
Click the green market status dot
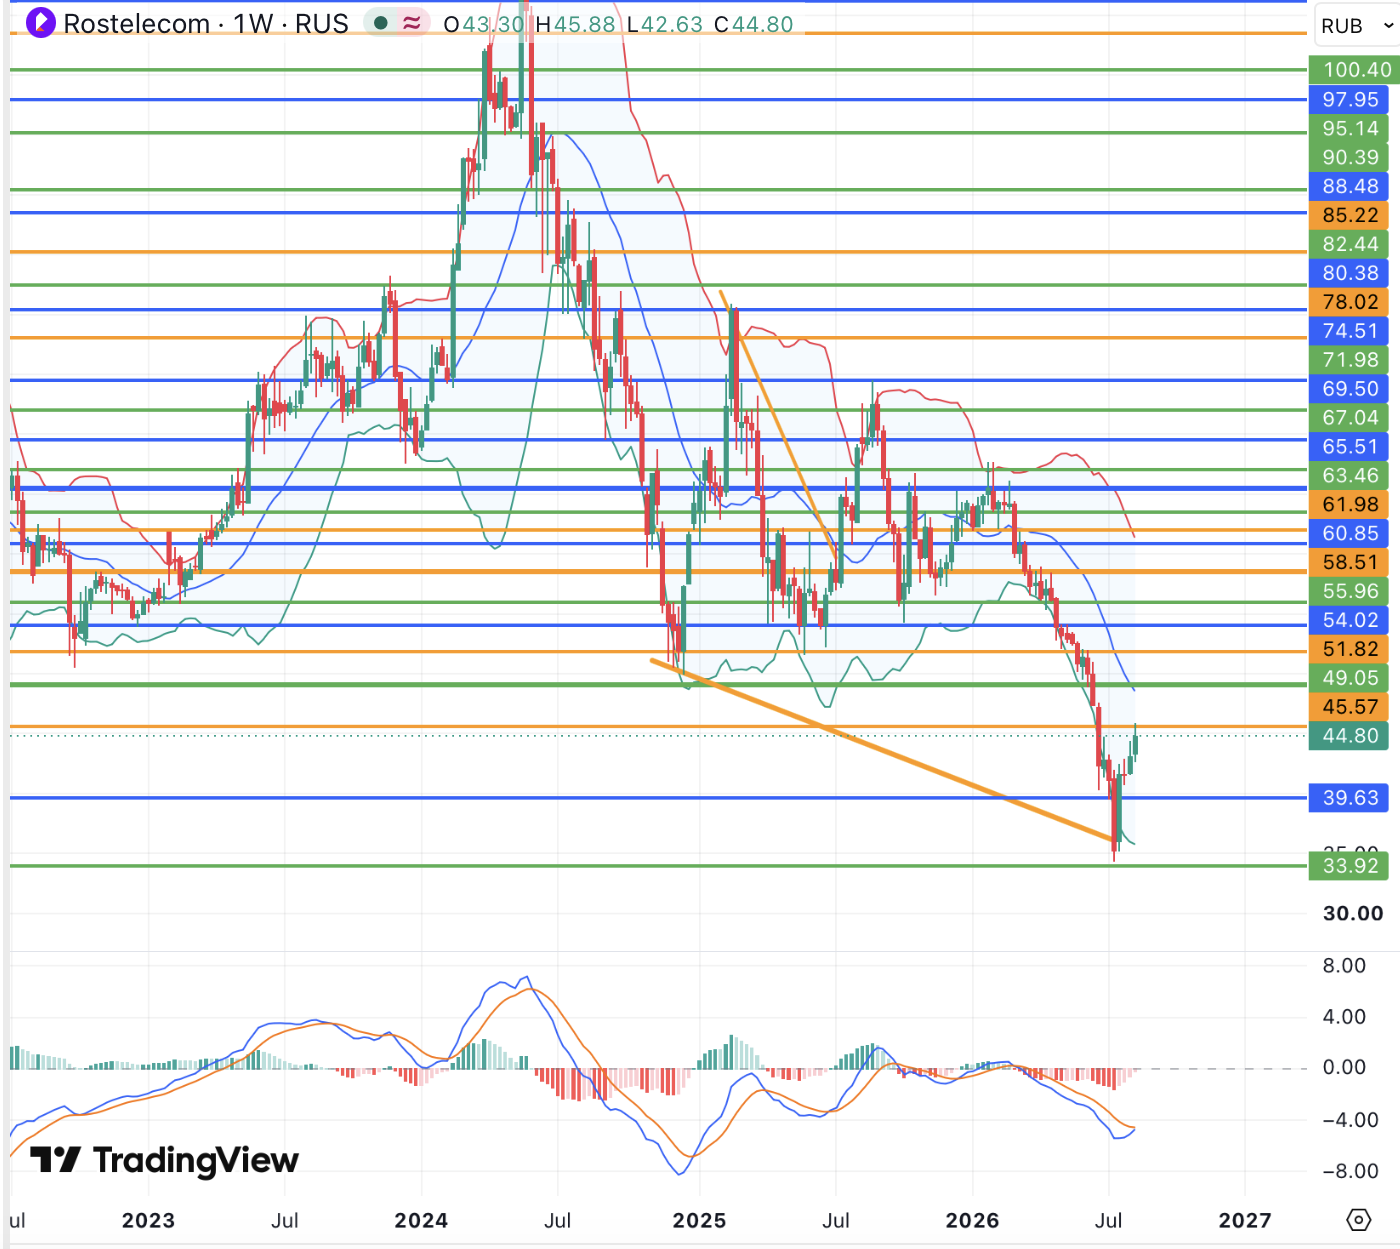pyautogui.click(x=381, y=23)
